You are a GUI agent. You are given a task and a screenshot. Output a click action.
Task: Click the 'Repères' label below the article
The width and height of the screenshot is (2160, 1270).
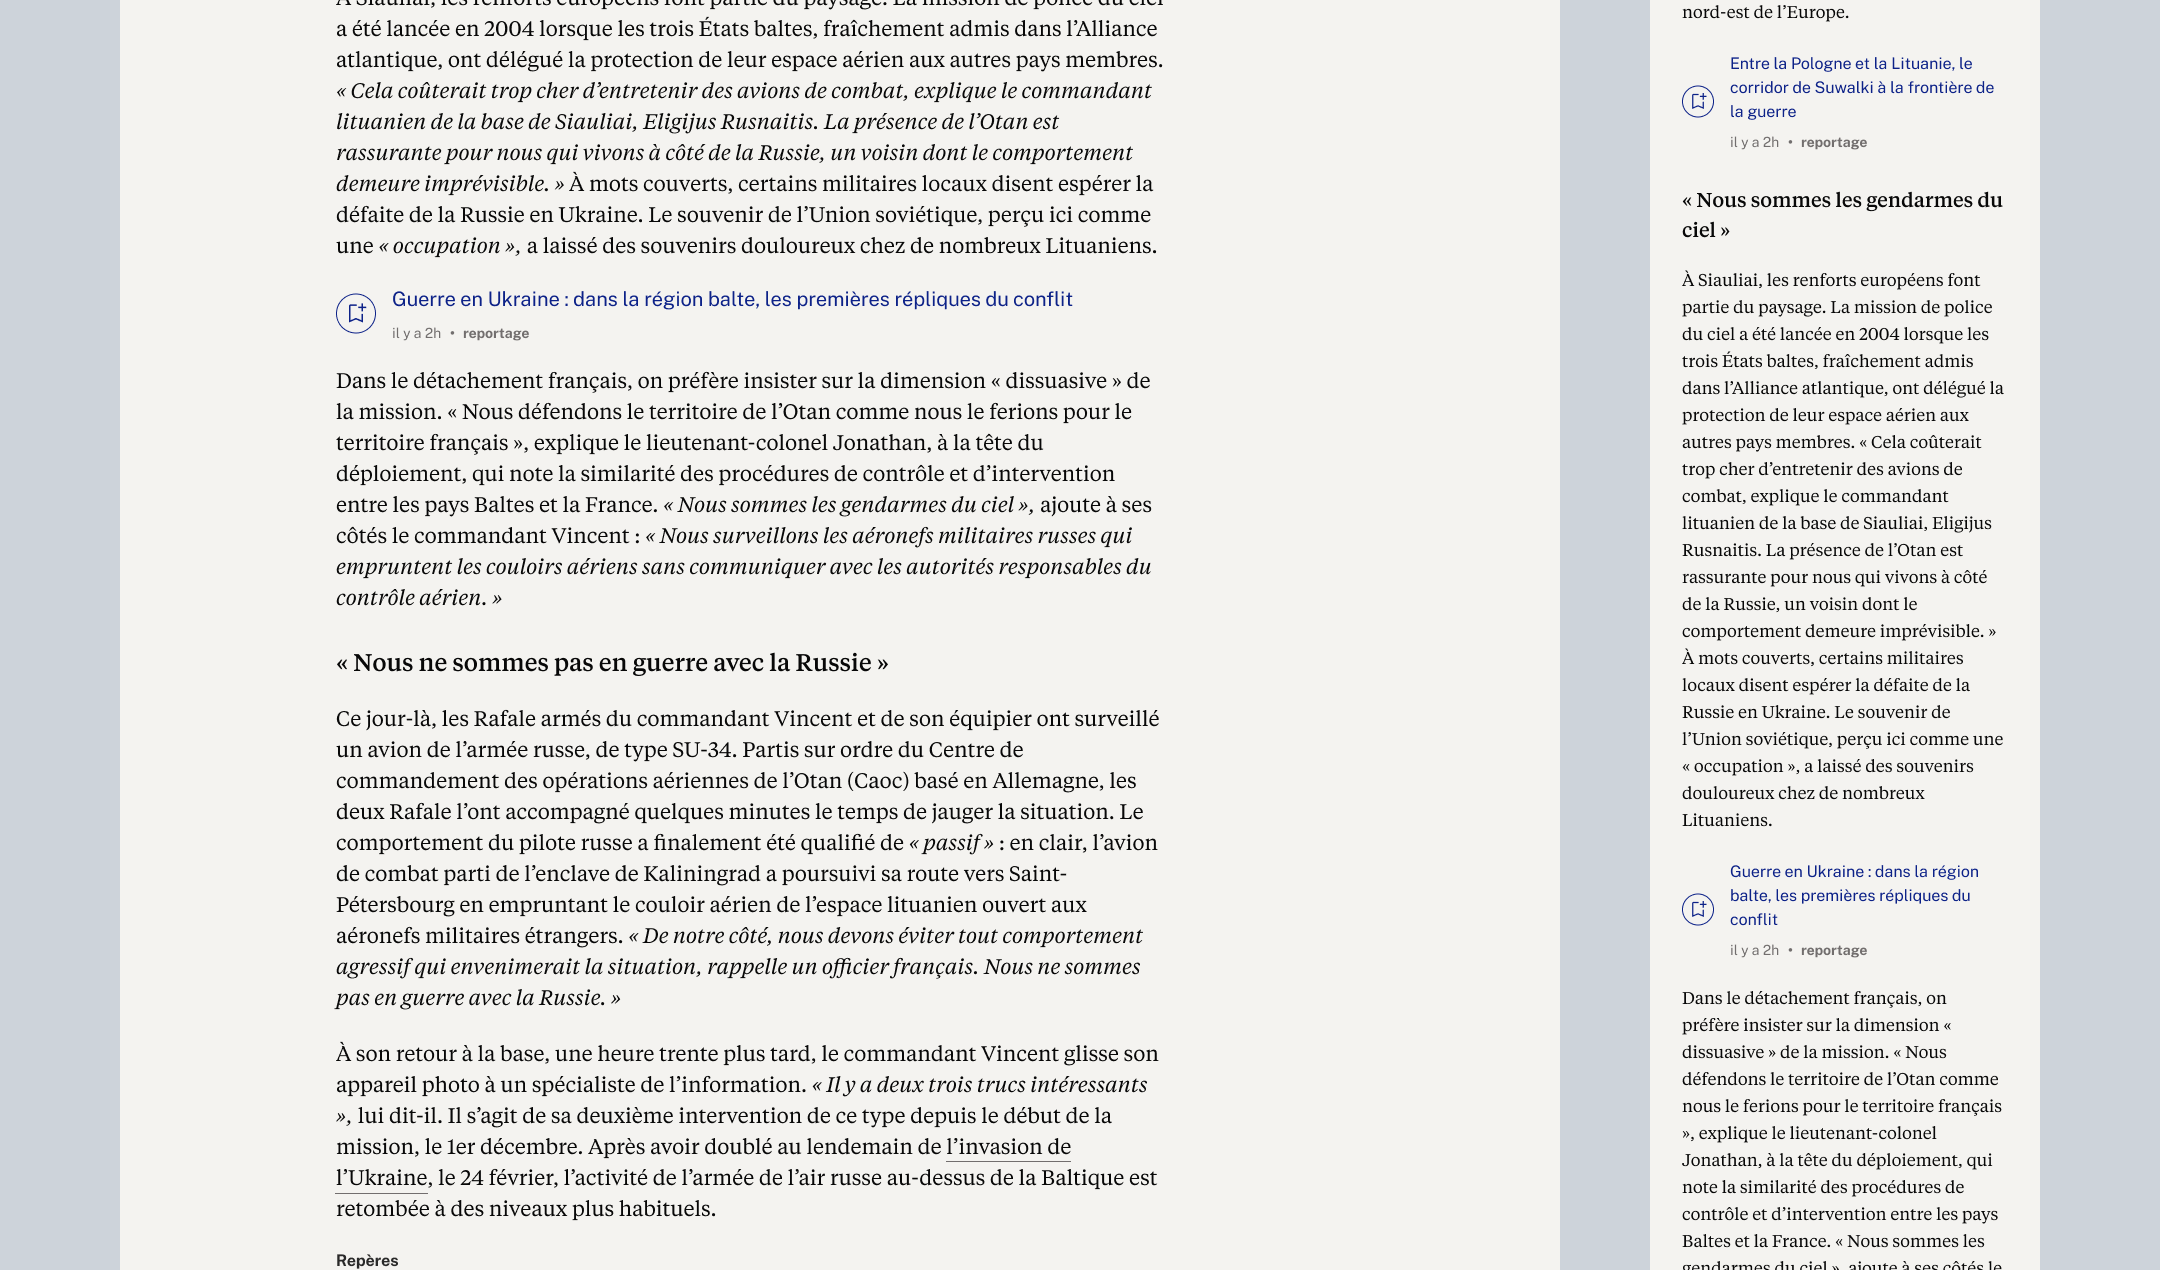click(367, 1260)
